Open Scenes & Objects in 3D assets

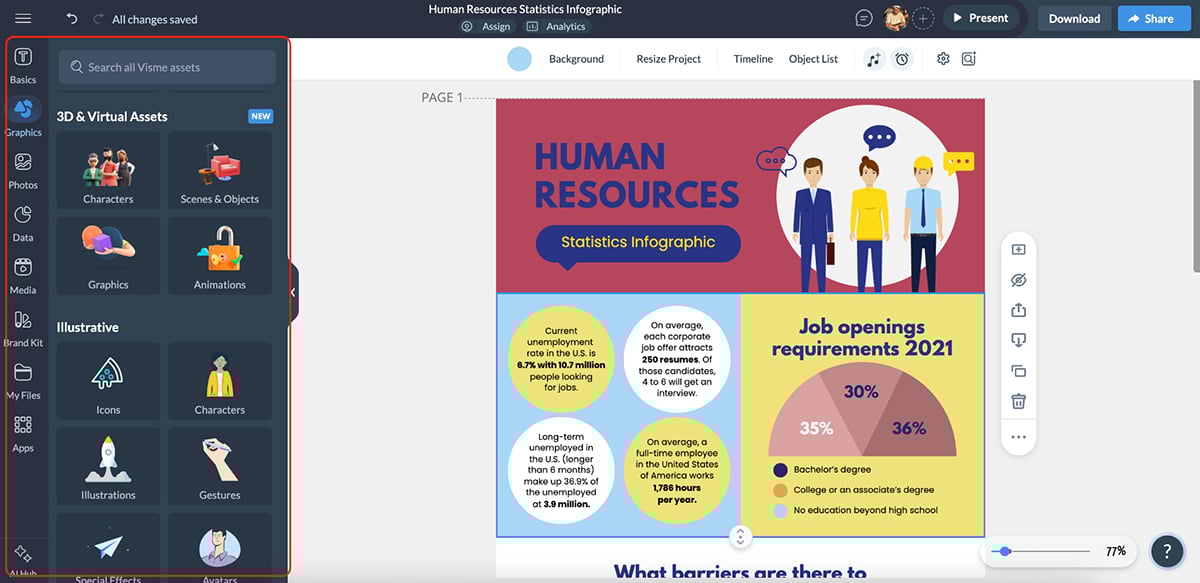[220, 170]
